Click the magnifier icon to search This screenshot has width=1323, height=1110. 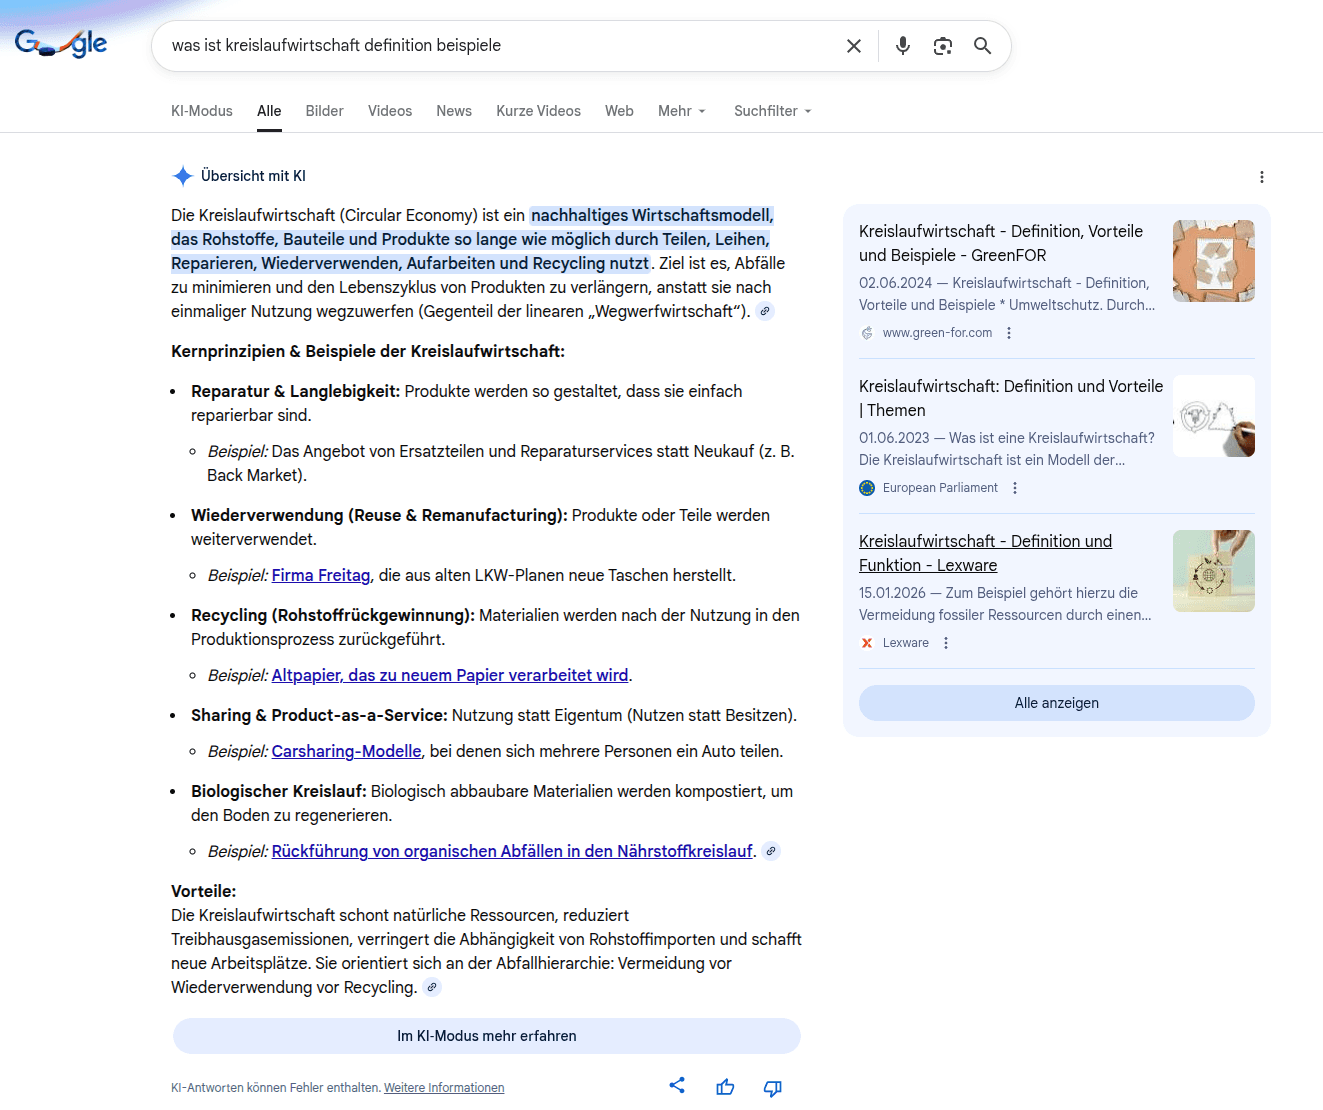point(981,45)
